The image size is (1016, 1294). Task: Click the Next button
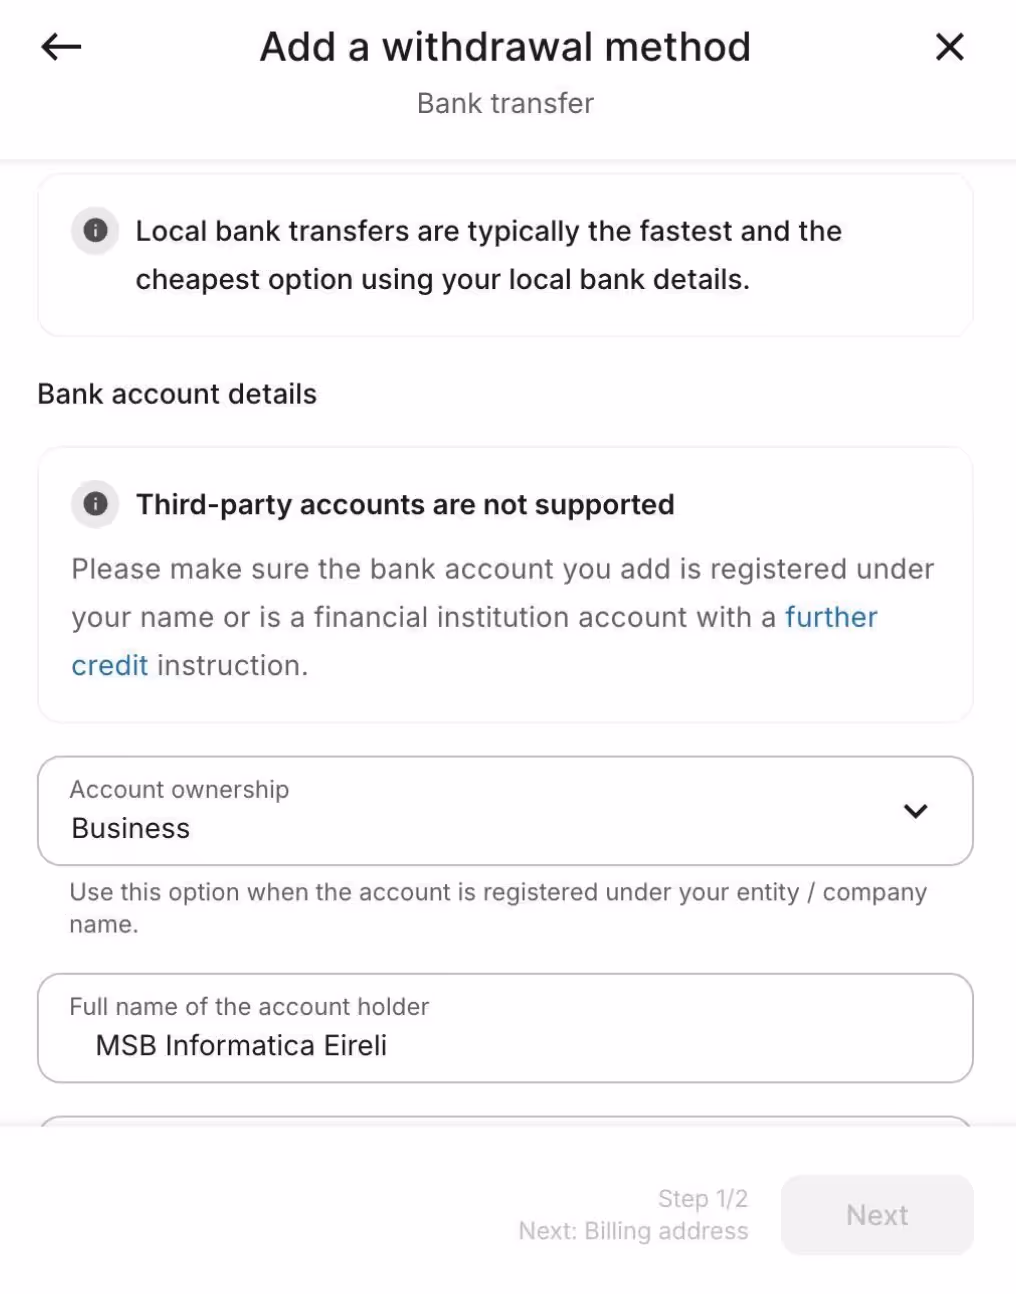click(877, 1215)
